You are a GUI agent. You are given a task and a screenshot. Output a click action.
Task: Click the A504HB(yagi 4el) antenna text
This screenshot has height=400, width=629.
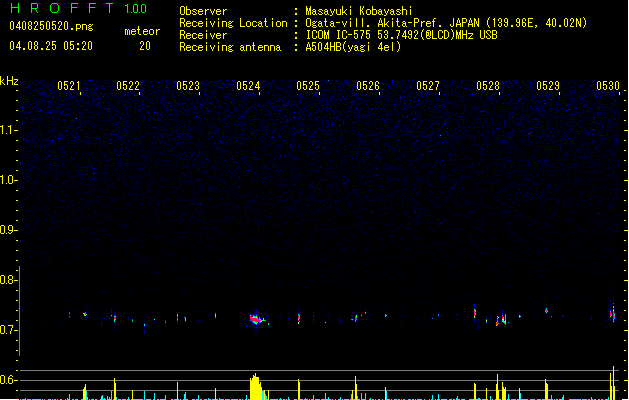pos(353,47)
